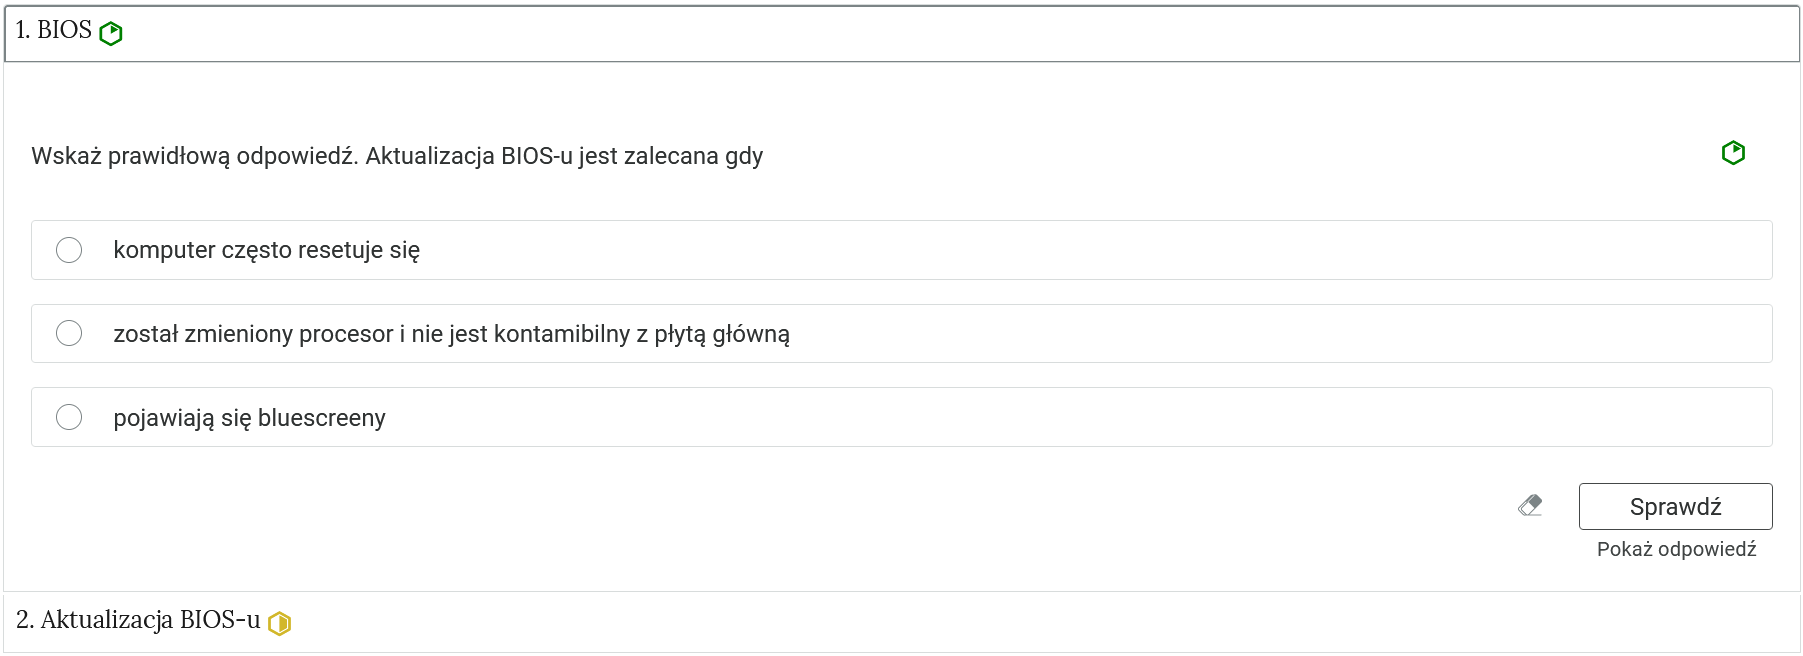Click the answer text about the changed processor

pyautogui.click(x=451, y=334)
